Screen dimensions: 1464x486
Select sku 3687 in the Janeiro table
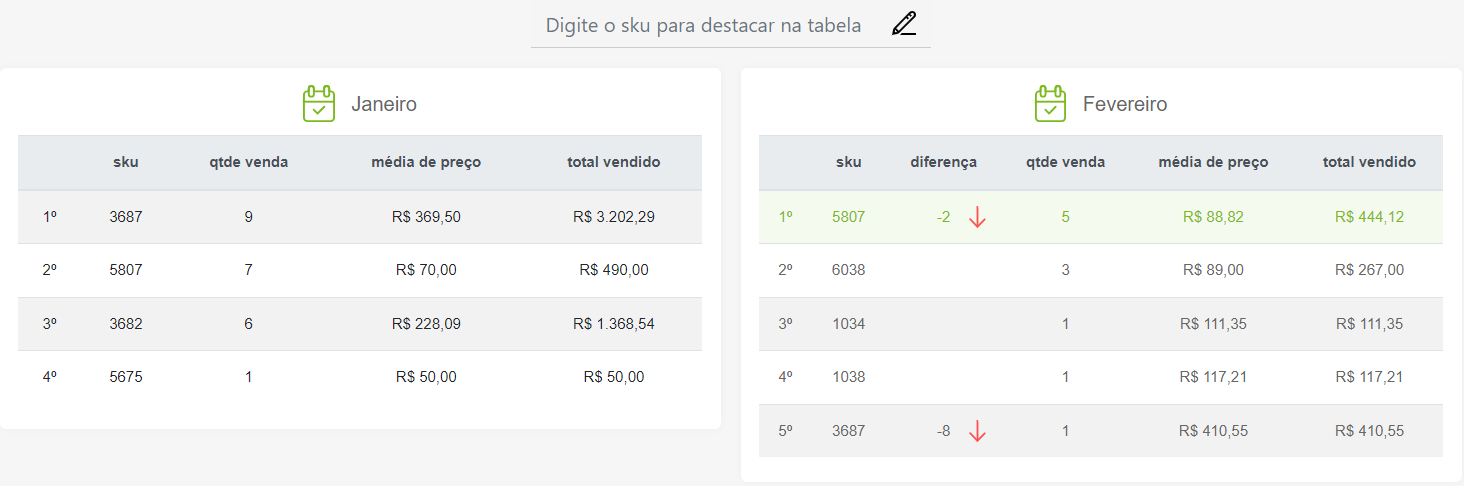(126, 216)
